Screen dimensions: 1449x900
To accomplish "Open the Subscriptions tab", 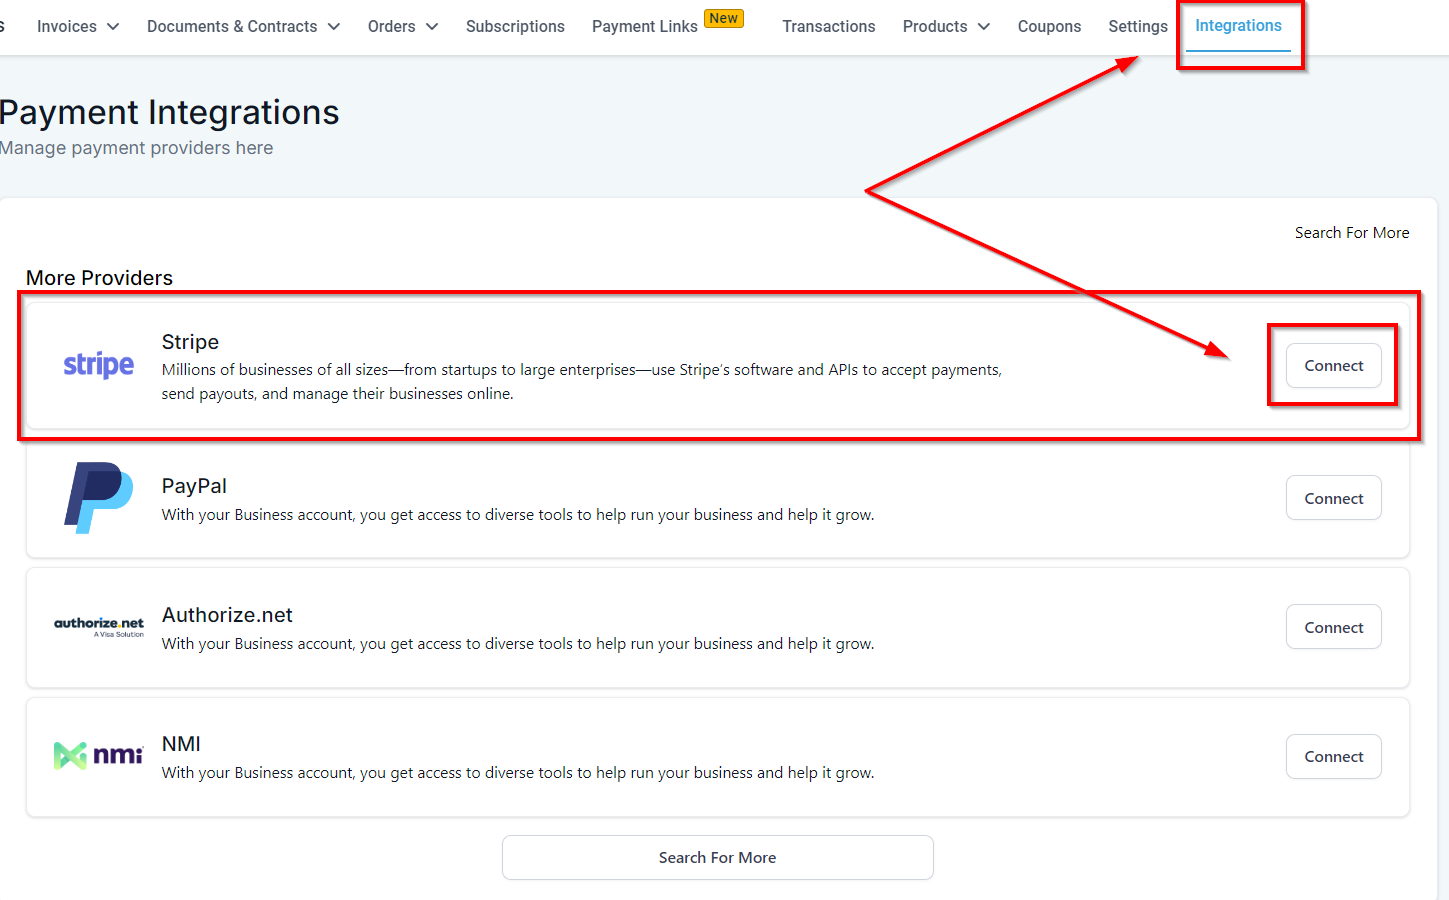I will click(x=515, y=27).
